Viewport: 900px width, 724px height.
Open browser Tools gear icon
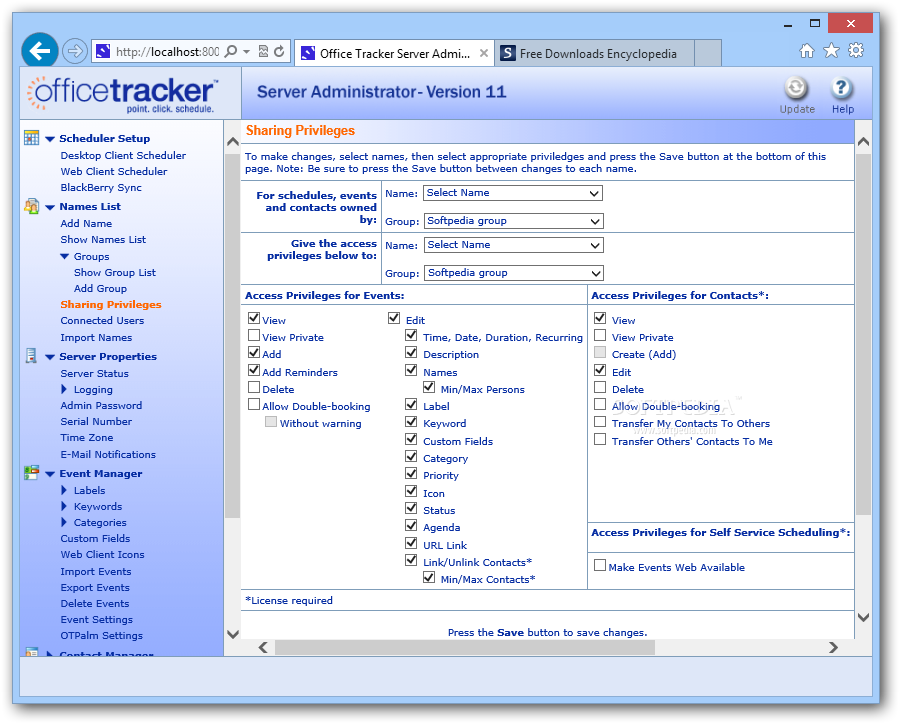coord(856,51)
